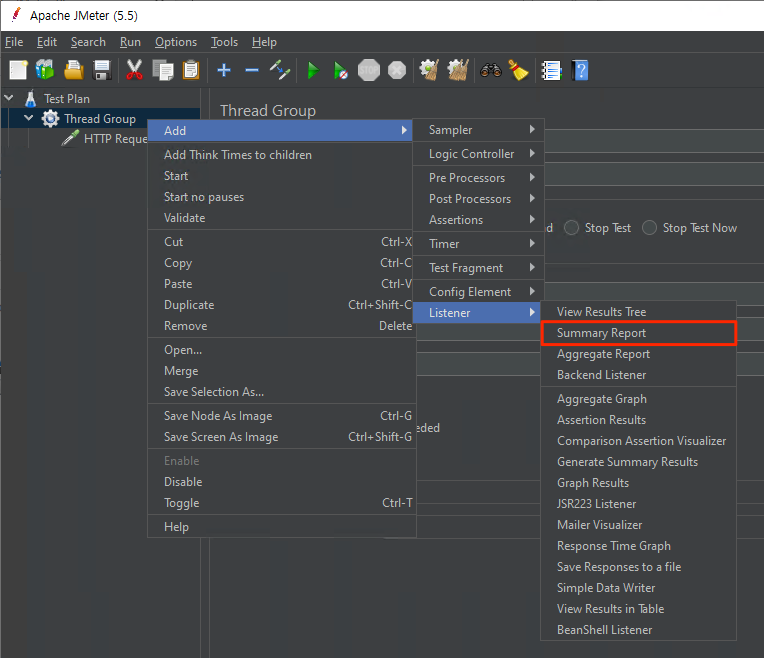Click Save Selection As... entry
This screenshot has height=658, width=764.
[282, 392]
